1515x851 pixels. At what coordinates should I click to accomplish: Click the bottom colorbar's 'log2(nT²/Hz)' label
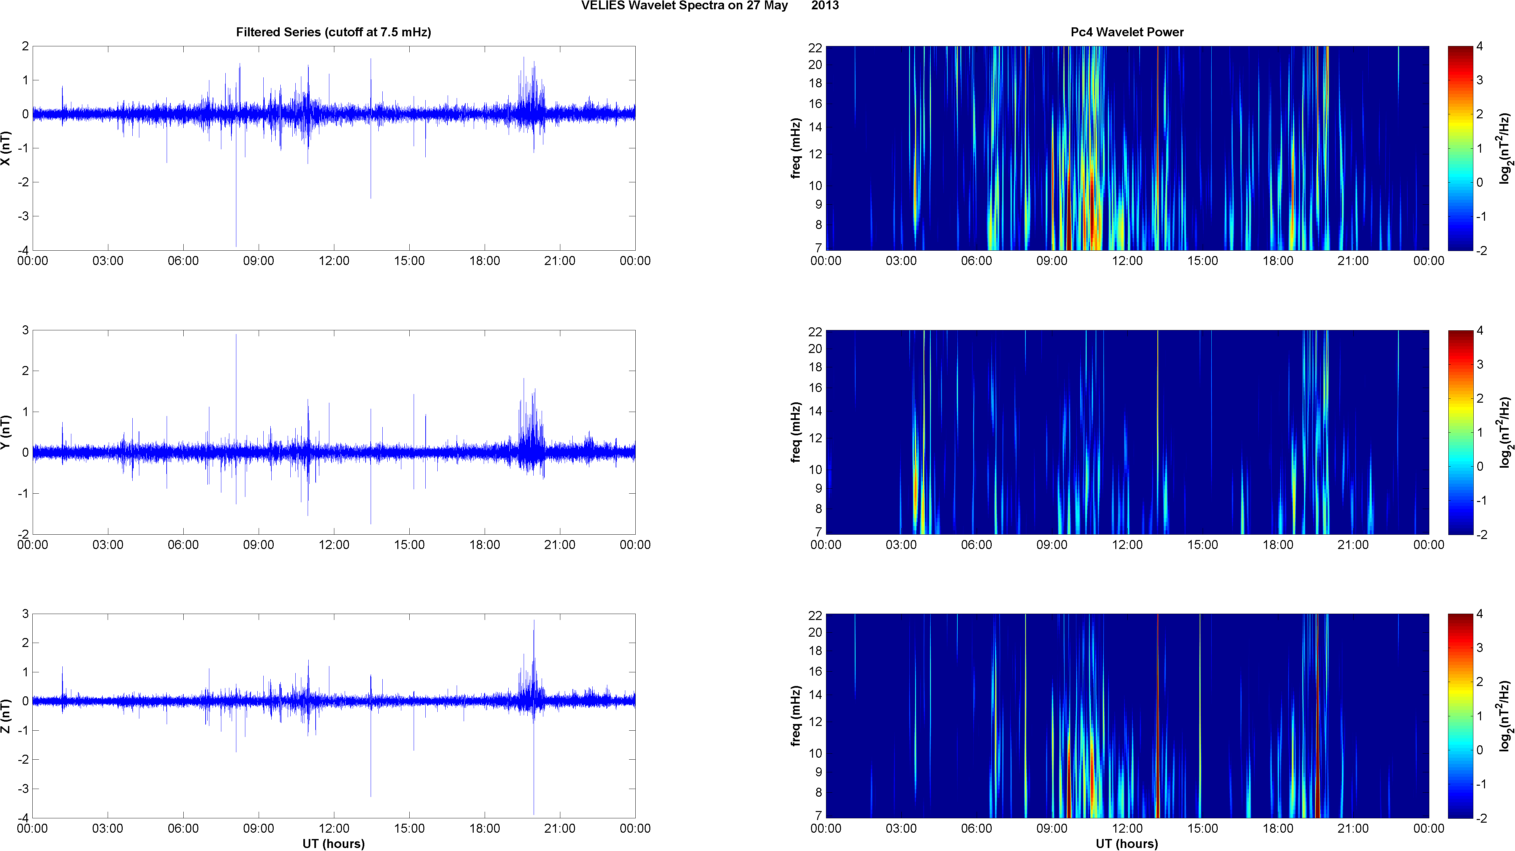tap(1505, 716)
